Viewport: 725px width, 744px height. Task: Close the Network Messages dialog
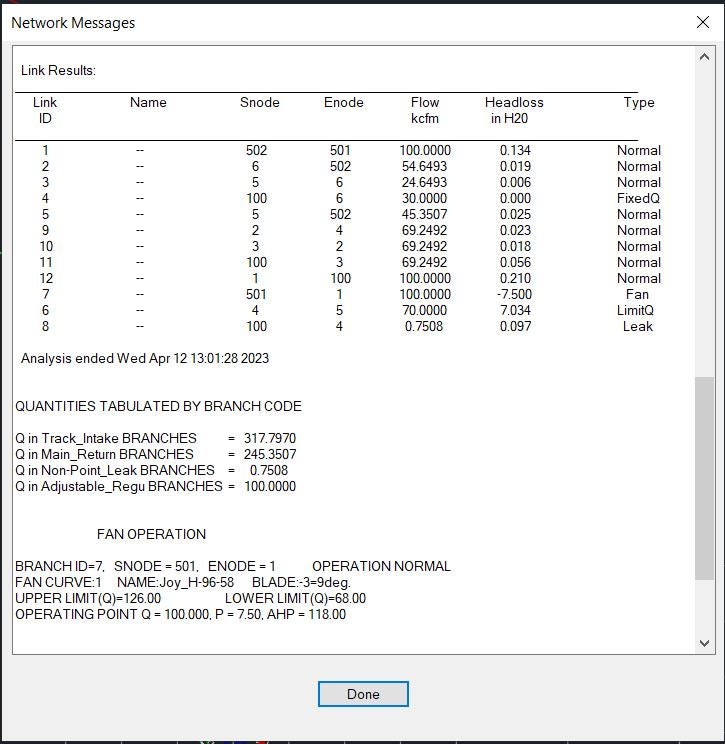[x=703, y=22]
